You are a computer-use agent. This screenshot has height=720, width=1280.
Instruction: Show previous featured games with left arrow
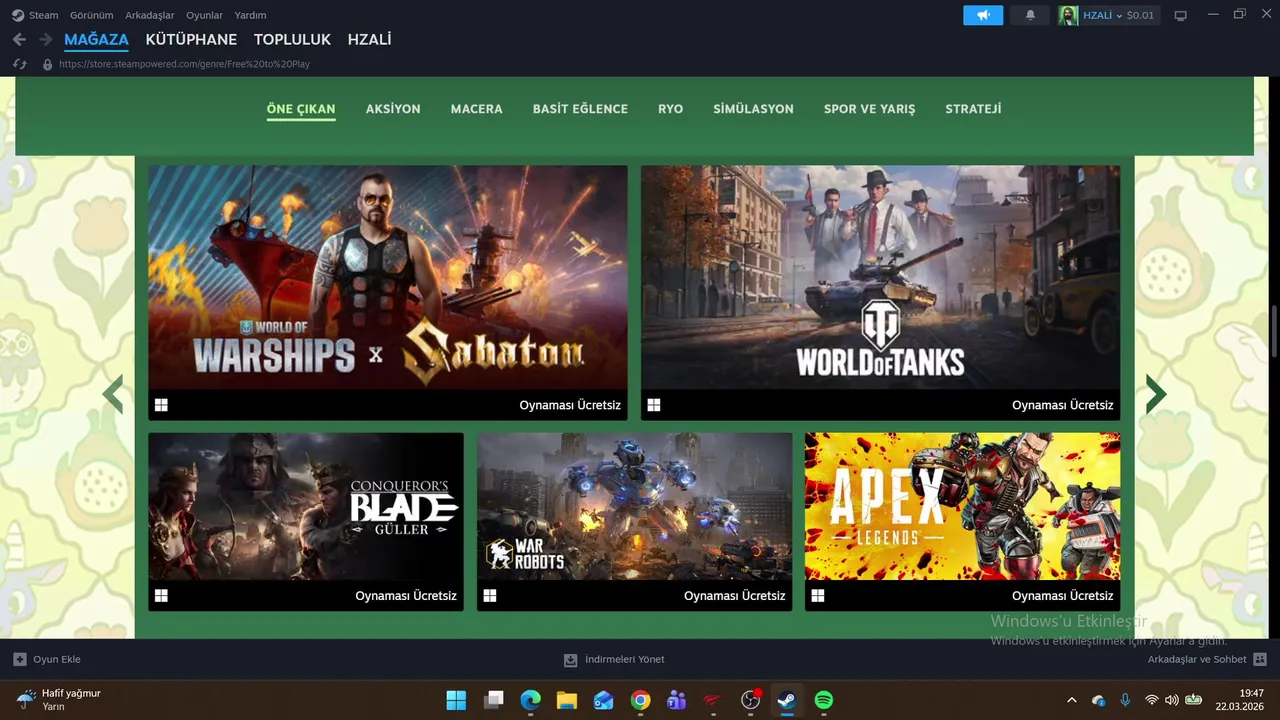113,394
